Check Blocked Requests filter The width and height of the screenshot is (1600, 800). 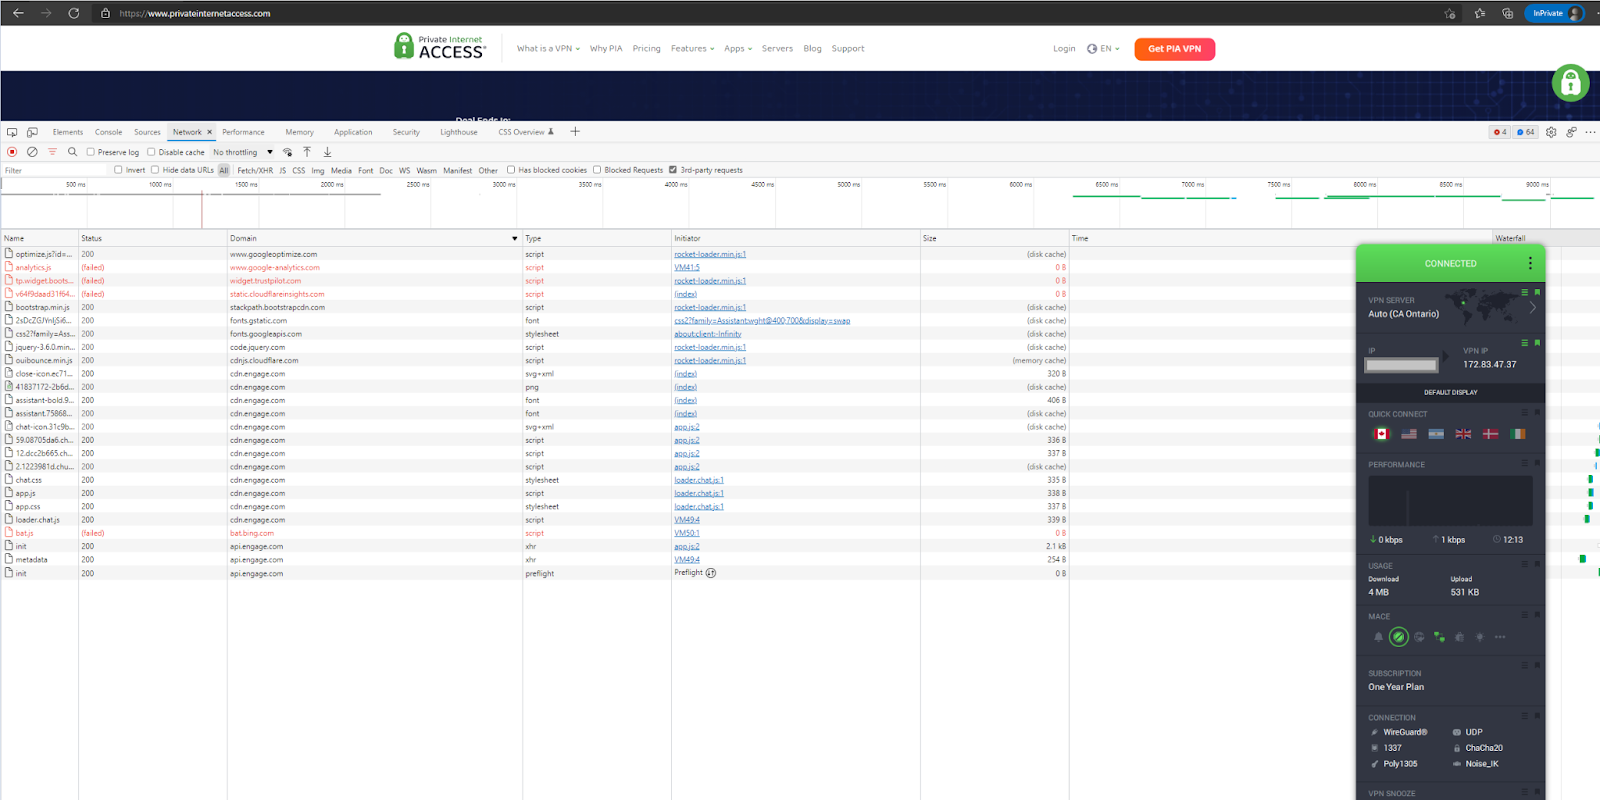click(x=597, y=170)
